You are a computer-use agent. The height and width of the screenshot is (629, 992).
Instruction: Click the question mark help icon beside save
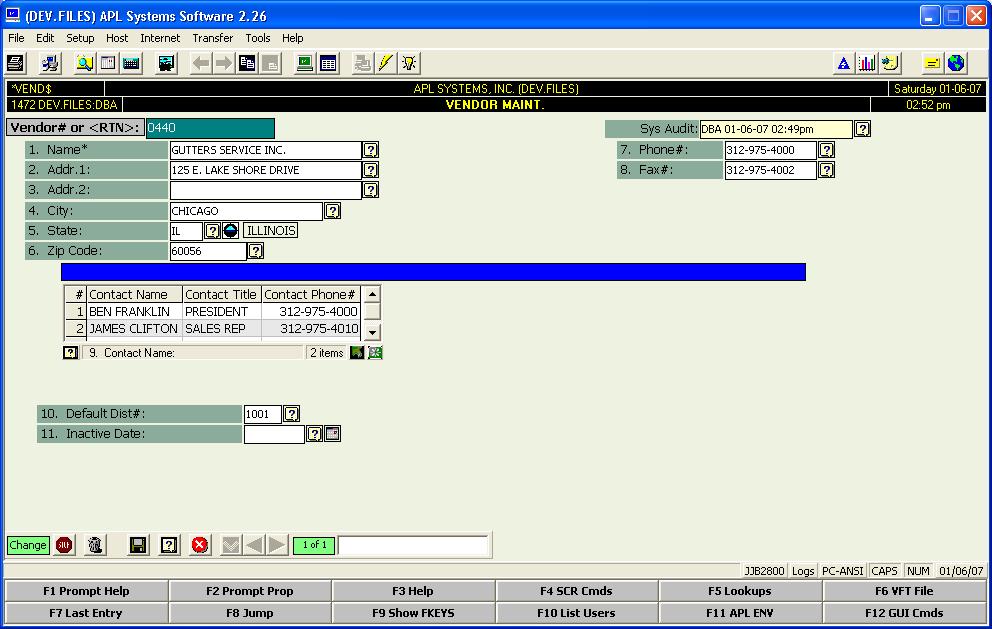[169, 545]
